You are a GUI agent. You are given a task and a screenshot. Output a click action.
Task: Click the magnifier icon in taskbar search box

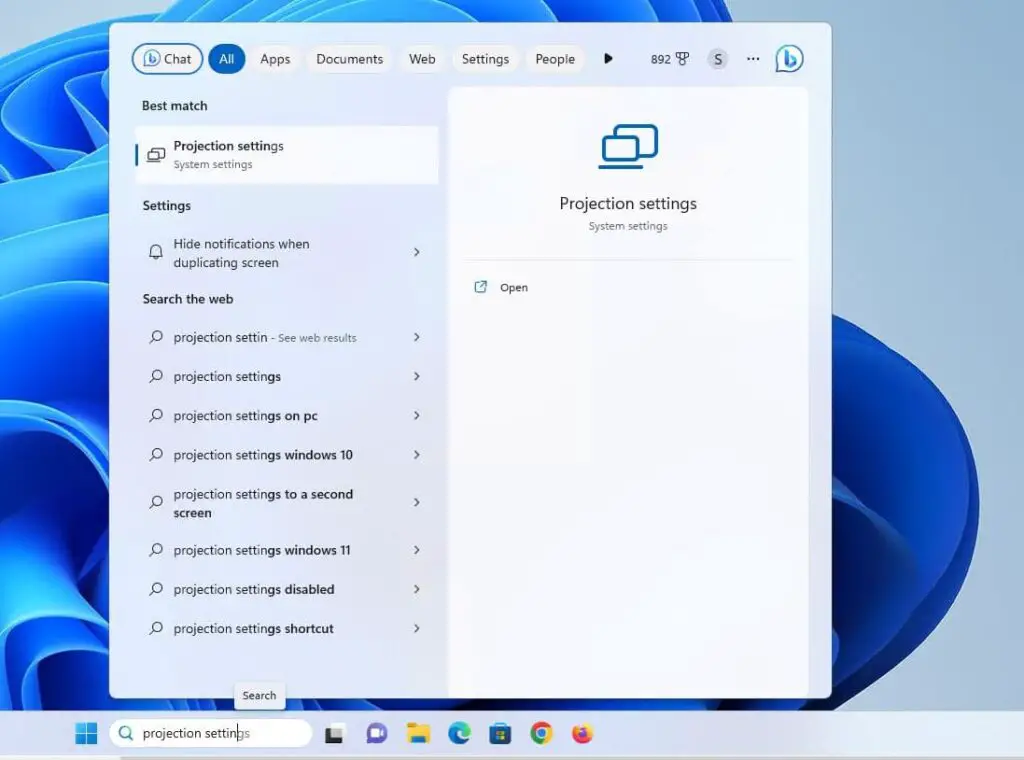tap(125, 733)
